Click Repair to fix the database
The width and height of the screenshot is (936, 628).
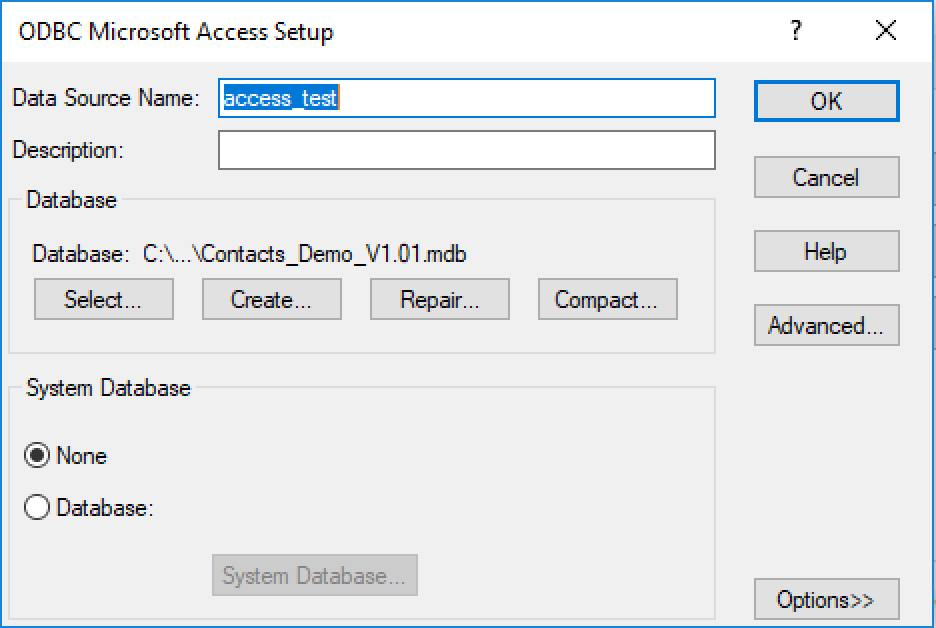coord(440,299)
